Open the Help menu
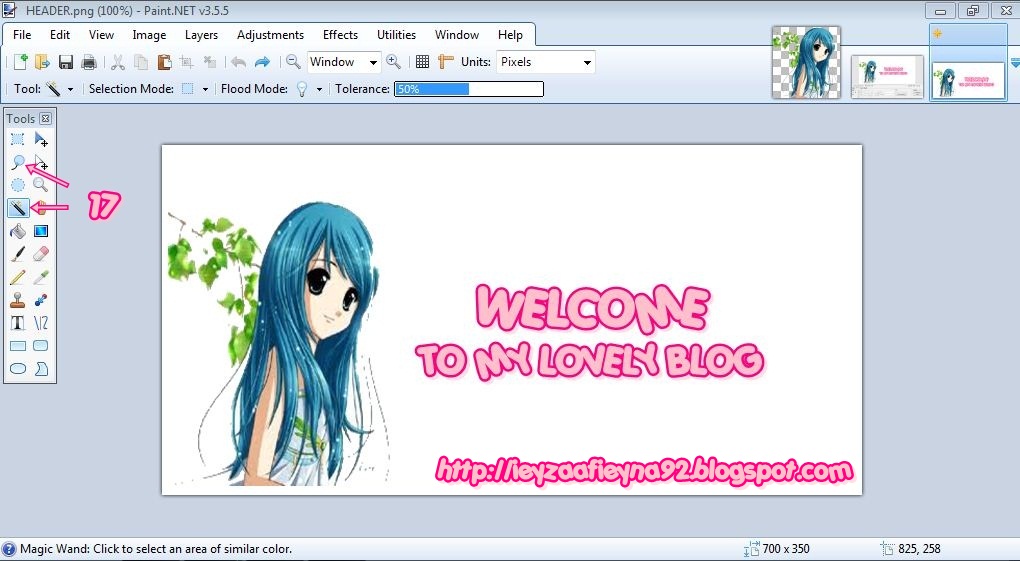Screen dimensions: 1020x561 pos(510,35)
